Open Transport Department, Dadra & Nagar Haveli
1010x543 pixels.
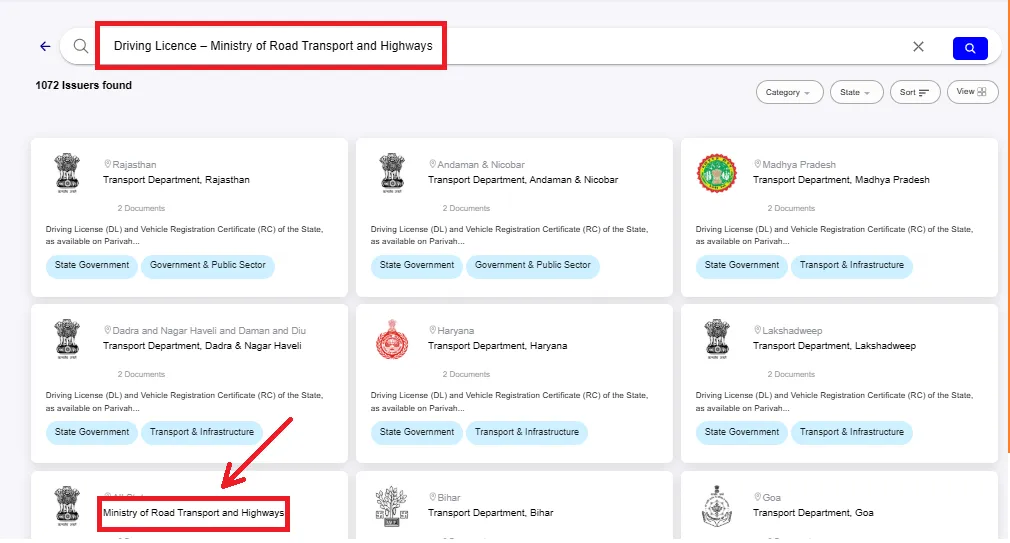click(202, 346)
